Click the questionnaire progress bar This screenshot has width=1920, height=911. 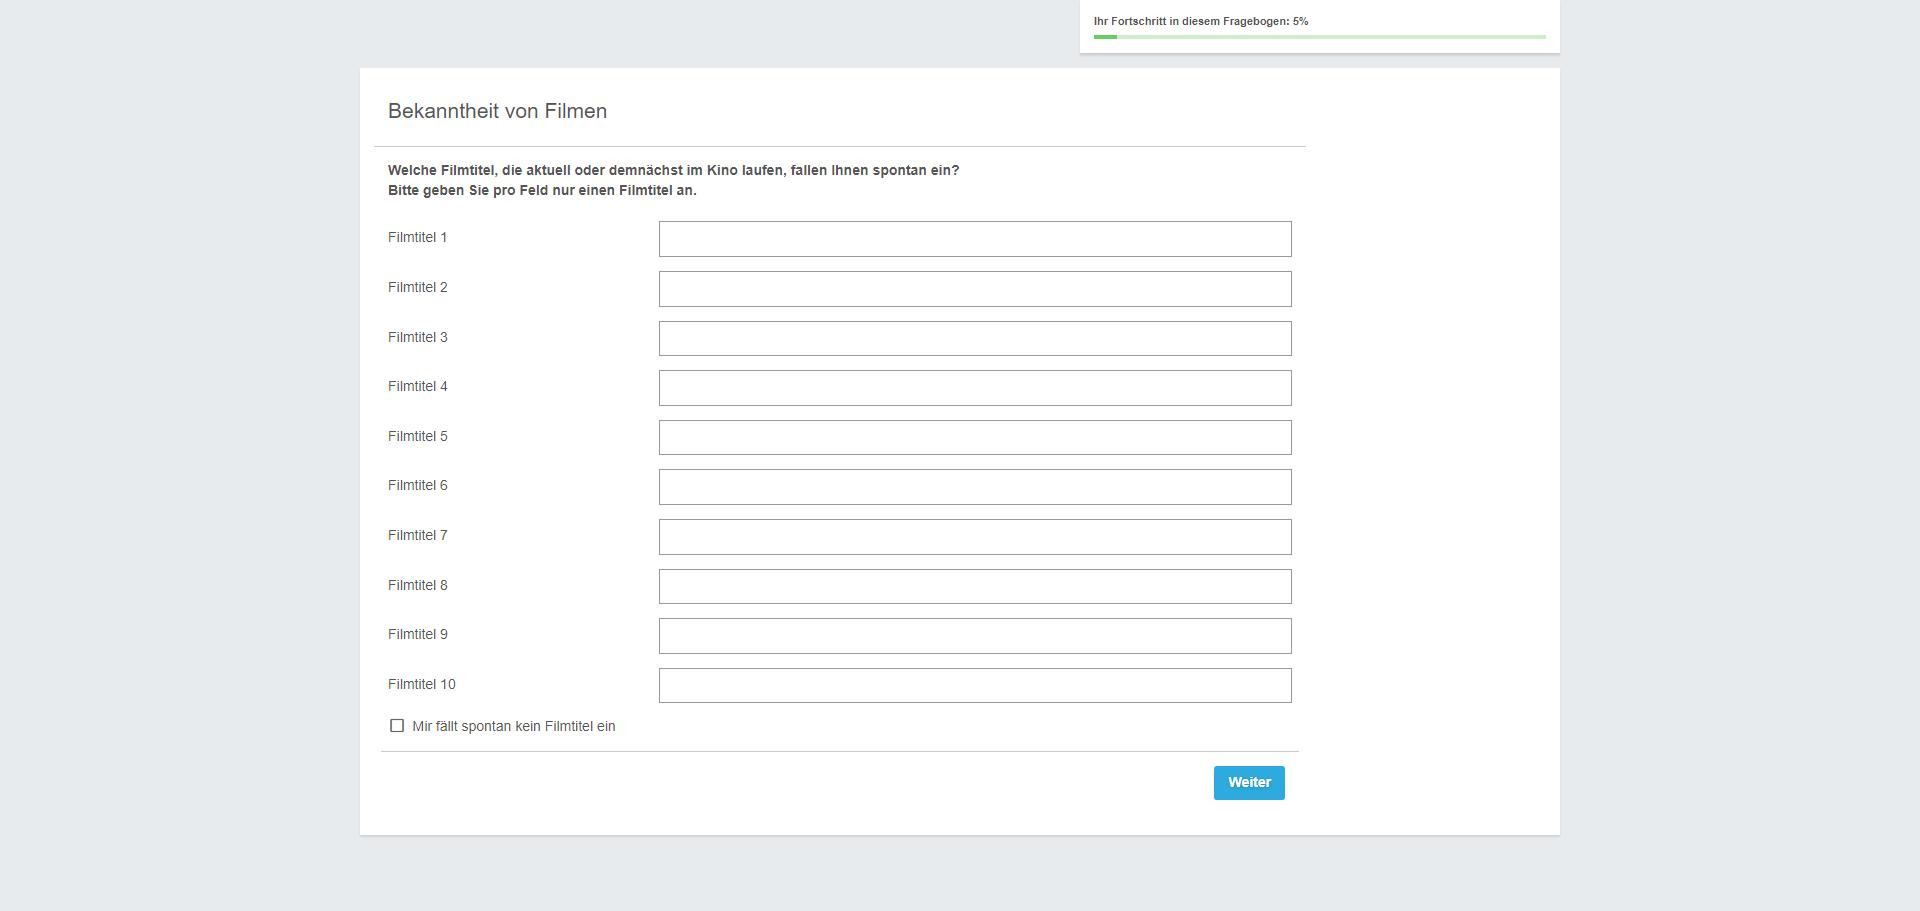[1319, 37]
